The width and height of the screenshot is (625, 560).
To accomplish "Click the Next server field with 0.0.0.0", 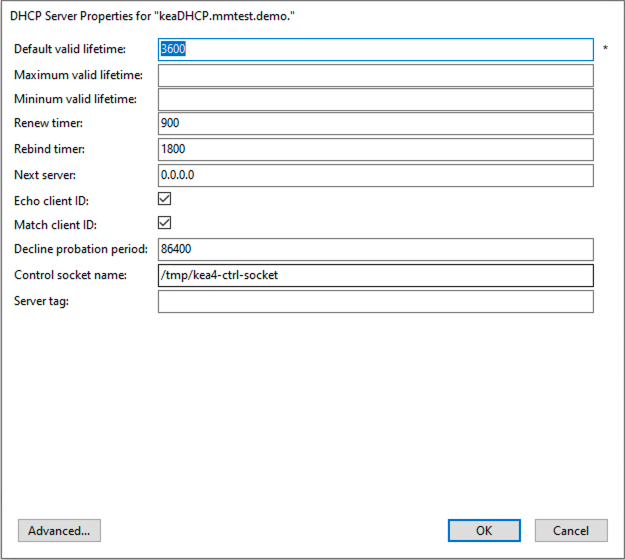I will 375,175.
